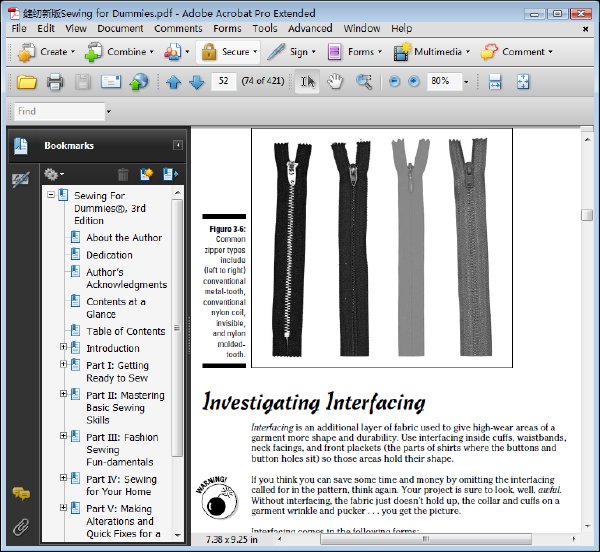Jump to Table of Contents bookmark
The width and height of the screenshot is (600, 552).
point(126,331)
